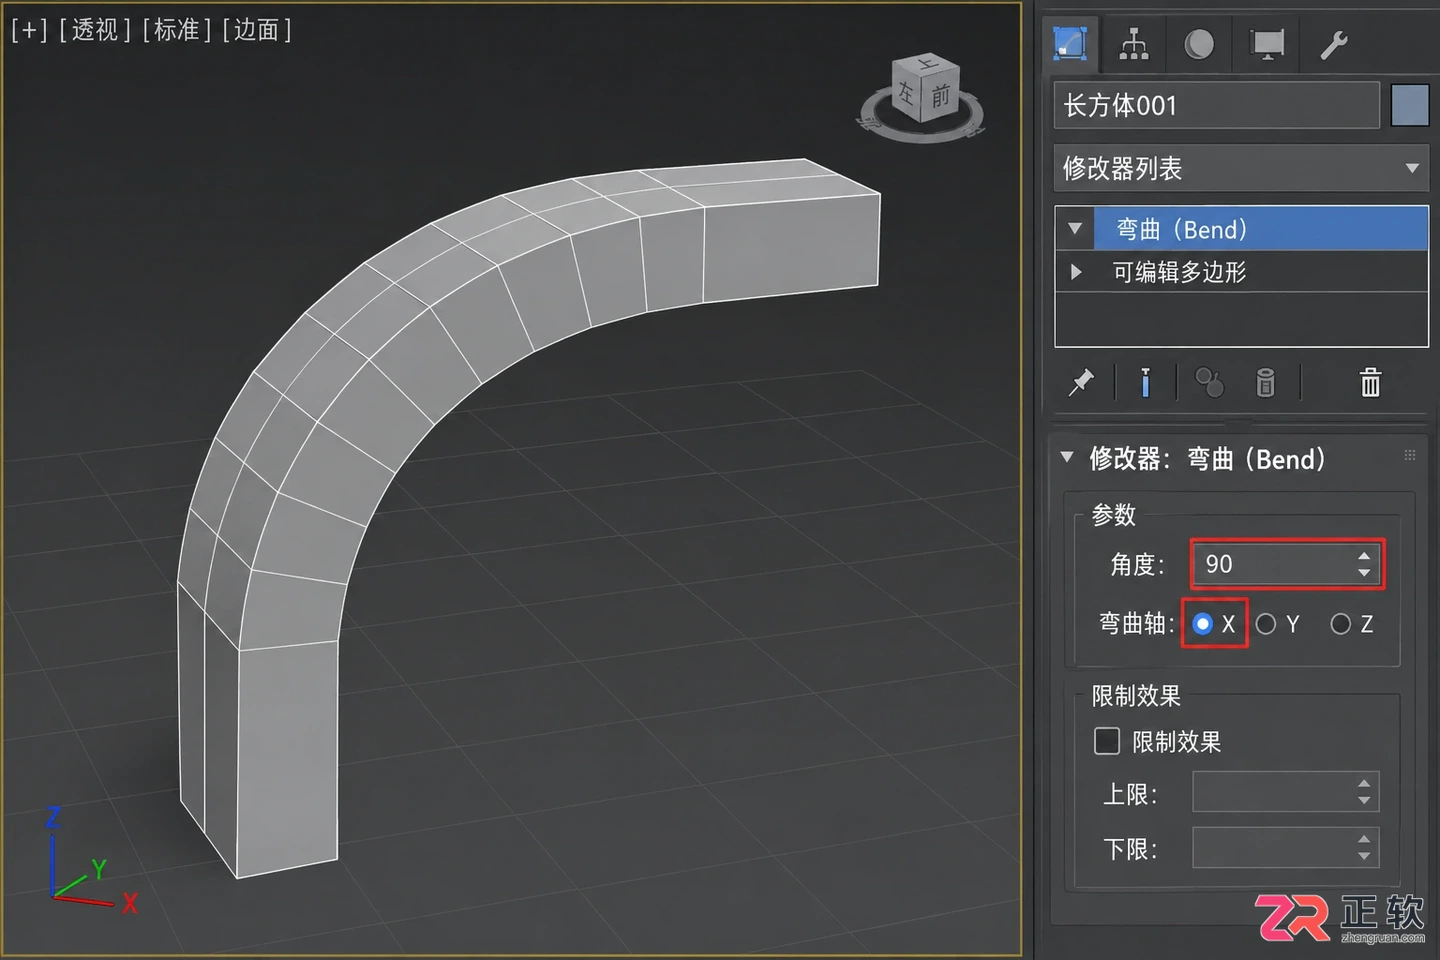Decrease 角度 value with down spinner arrow
Image resolution: width=1440 pixels, height=960 pixels.
point(1364,573)
